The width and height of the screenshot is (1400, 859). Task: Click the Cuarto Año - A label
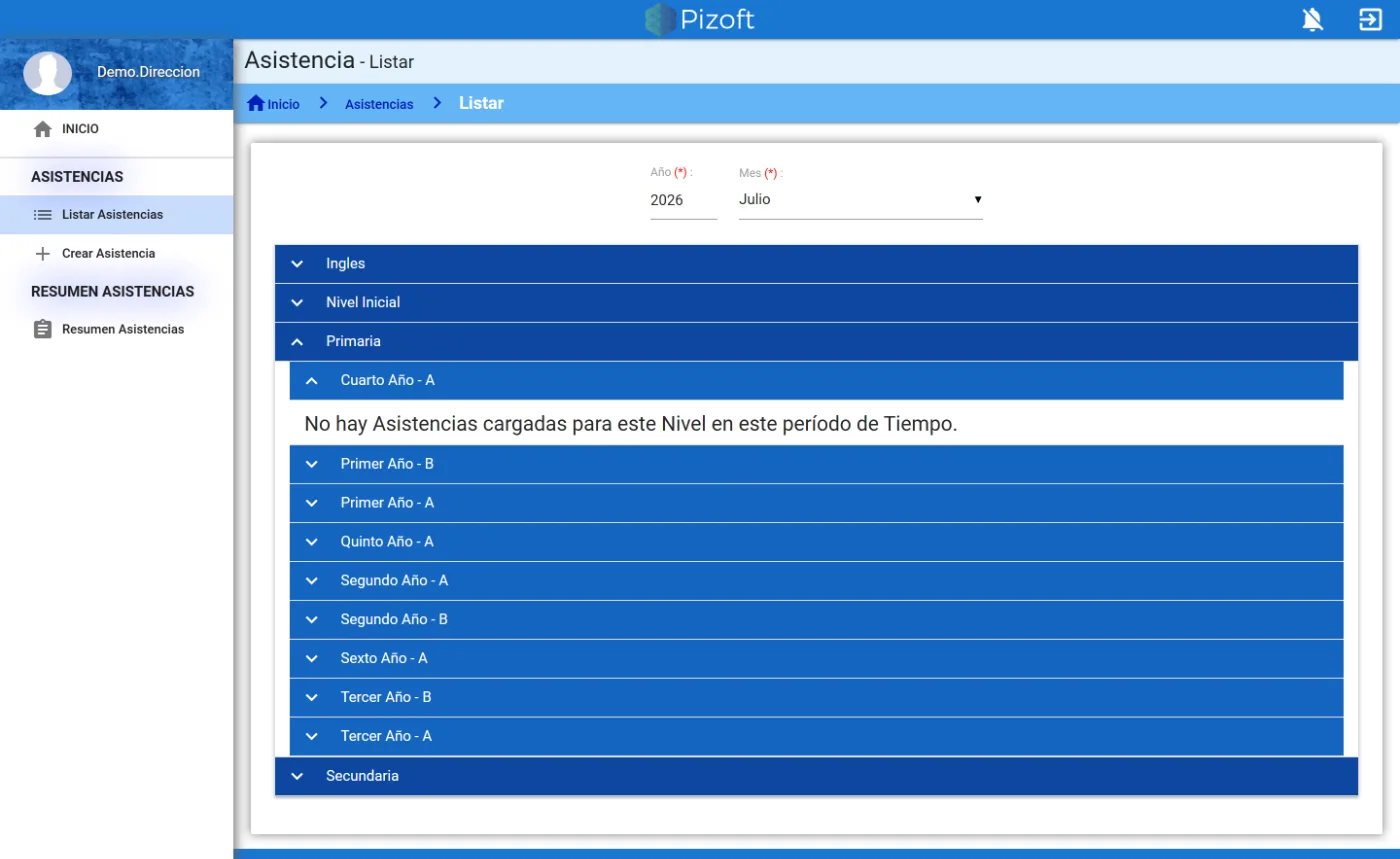click(388, 380)
